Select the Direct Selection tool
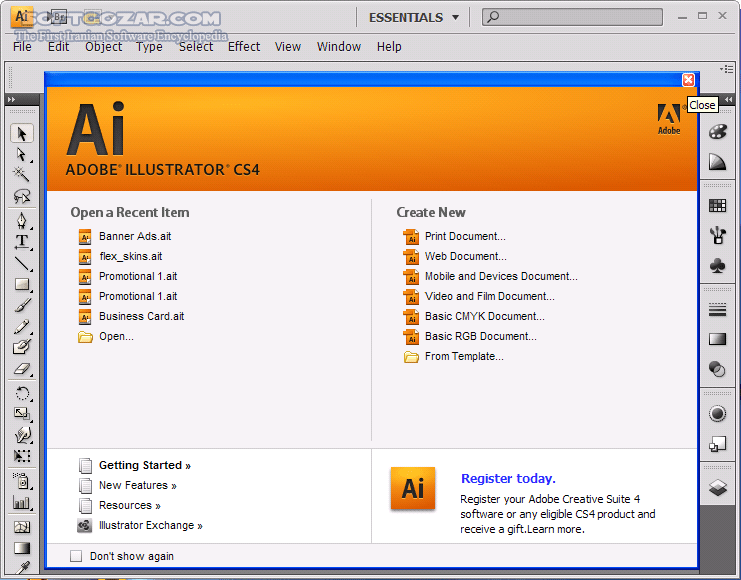This screenshot has width=741, height=580. coord(22,155)
